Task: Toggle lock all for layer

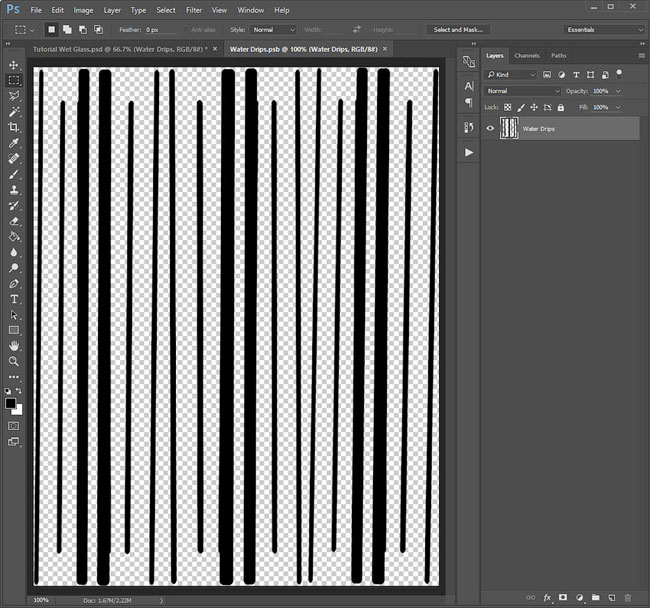Action: (x=561, y=107)
